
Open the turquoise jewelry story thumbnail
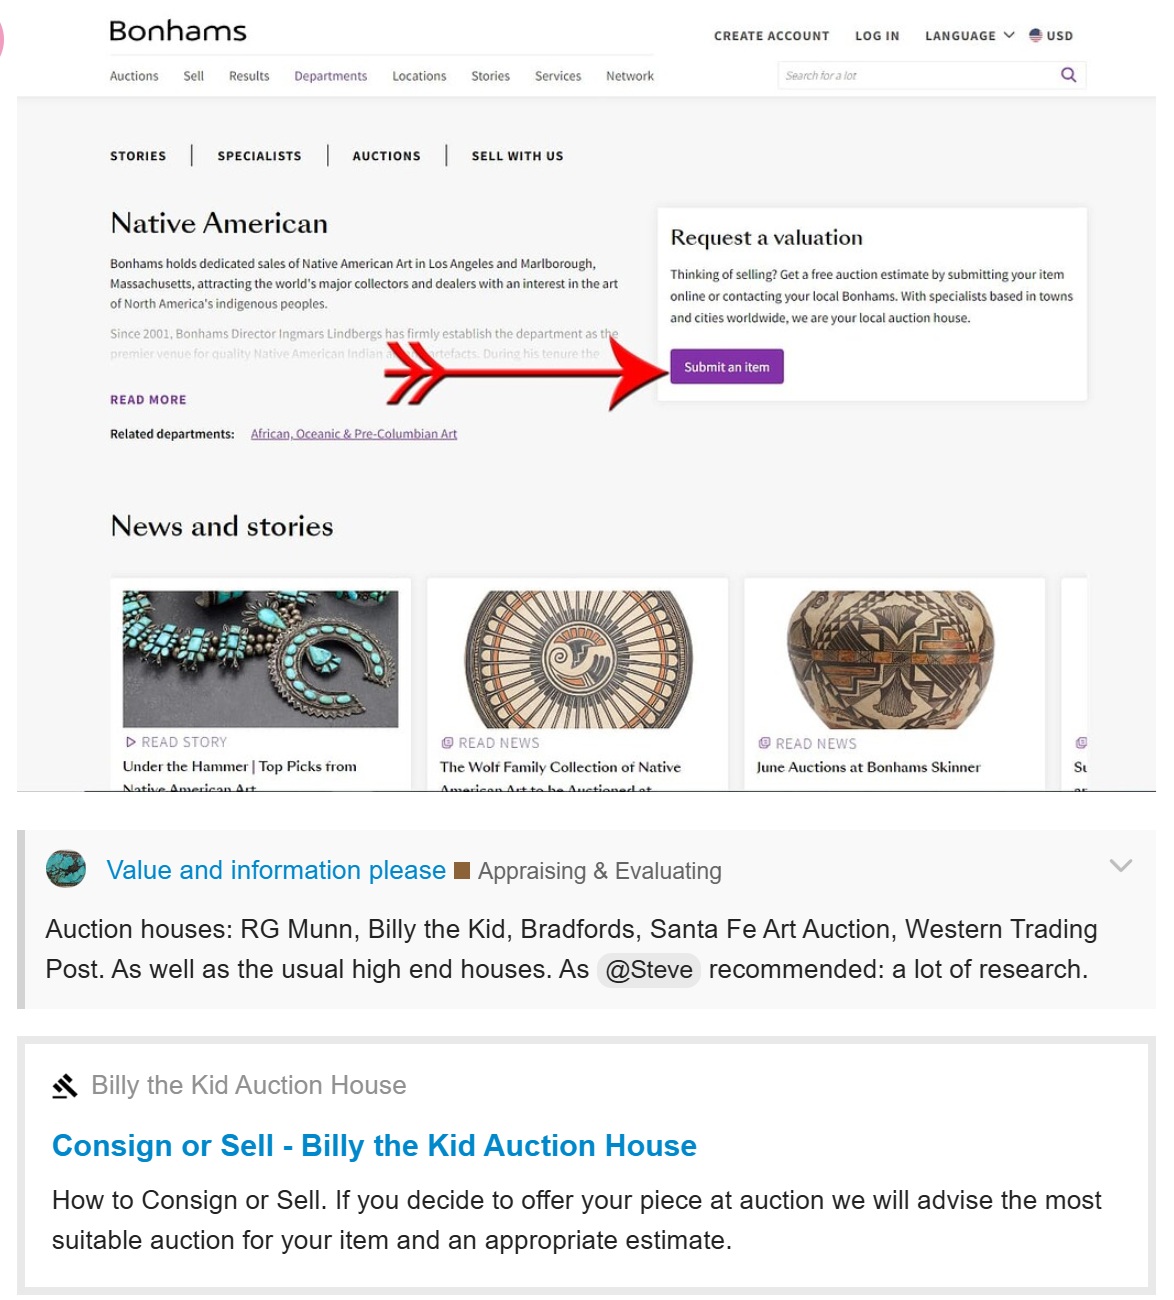tap(260, 658)
